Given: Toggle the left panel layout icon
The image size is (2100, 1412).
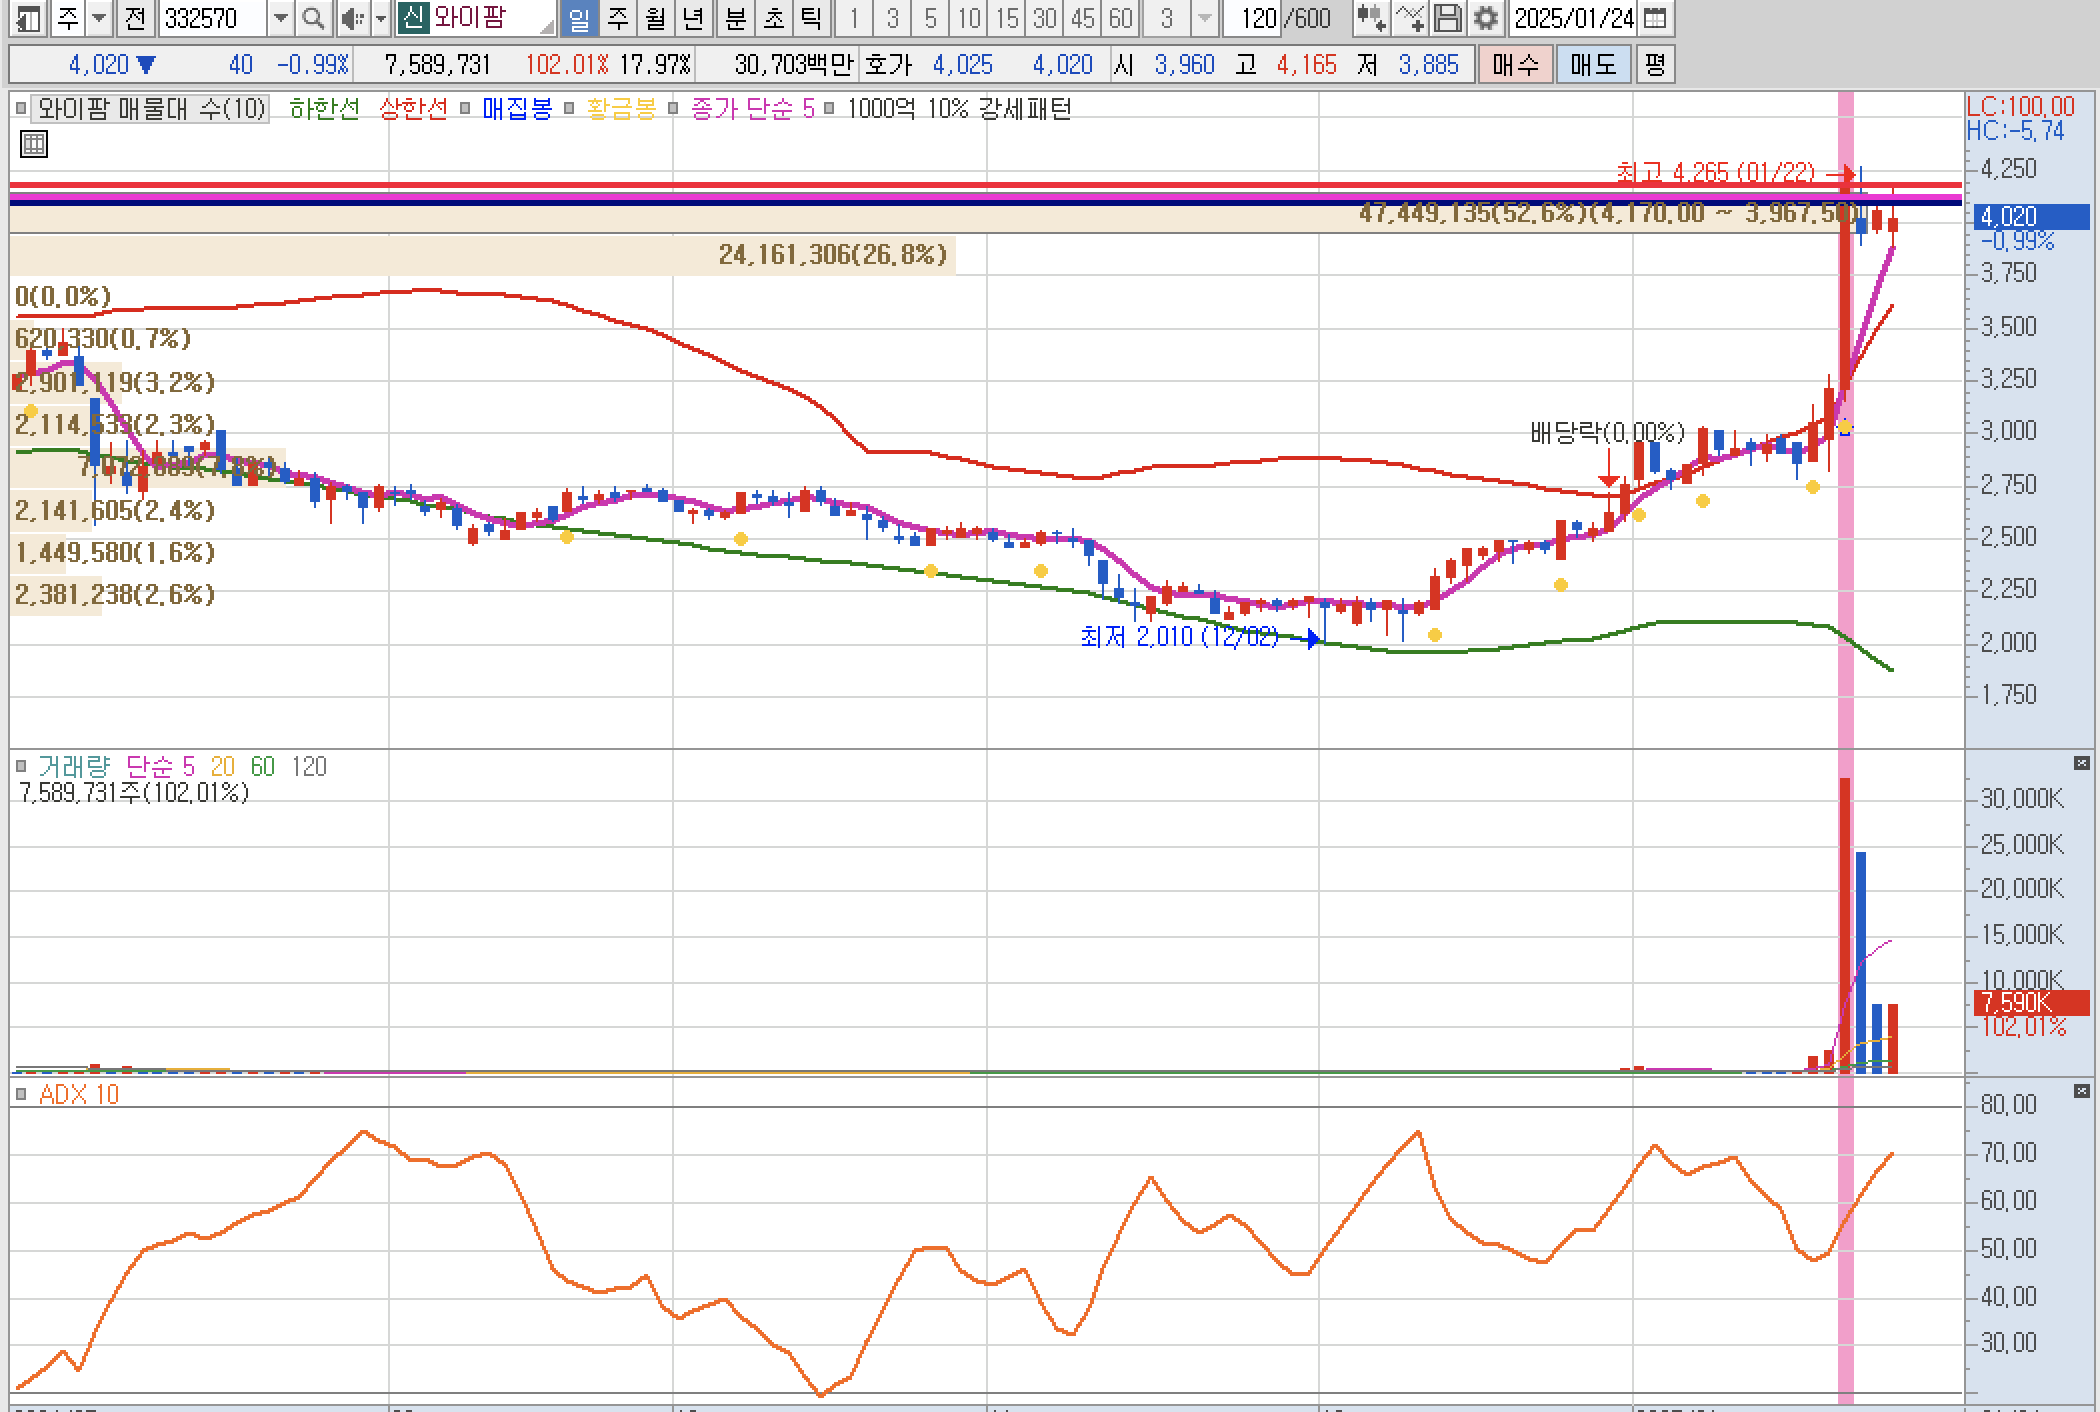Looking at the screenshot, I should [29, 18].
